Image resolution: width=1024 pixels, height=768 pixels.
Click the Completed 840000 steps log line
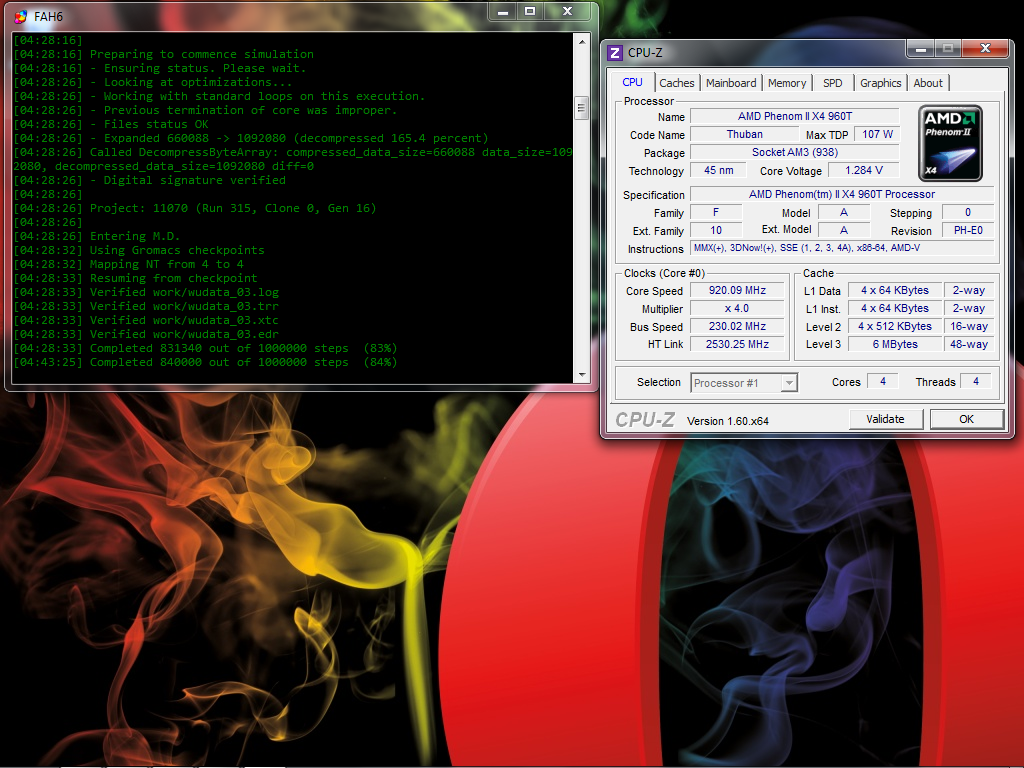pyautogui.click(x=205, y=362)
